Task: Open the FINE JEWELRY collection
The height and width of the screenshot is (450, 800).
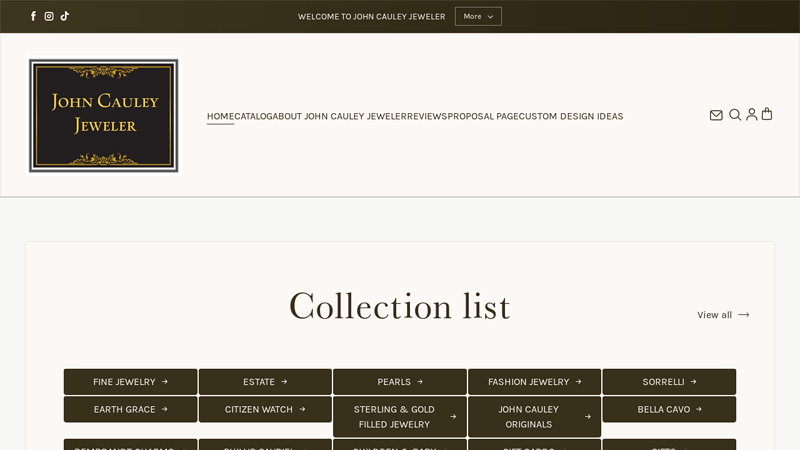Action: click(x=130, y=382)
